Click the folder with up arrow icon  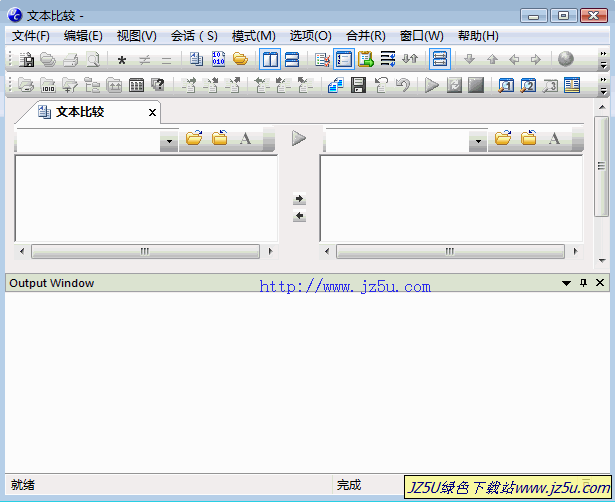pos(114,85)
